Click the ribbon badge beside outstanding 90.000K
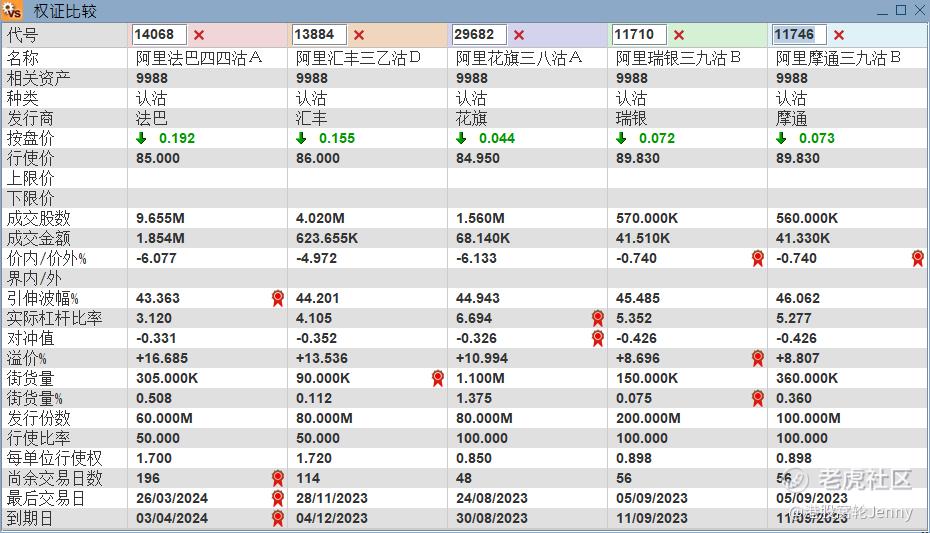This screenshot has width=930, height=533. [438, 378]
